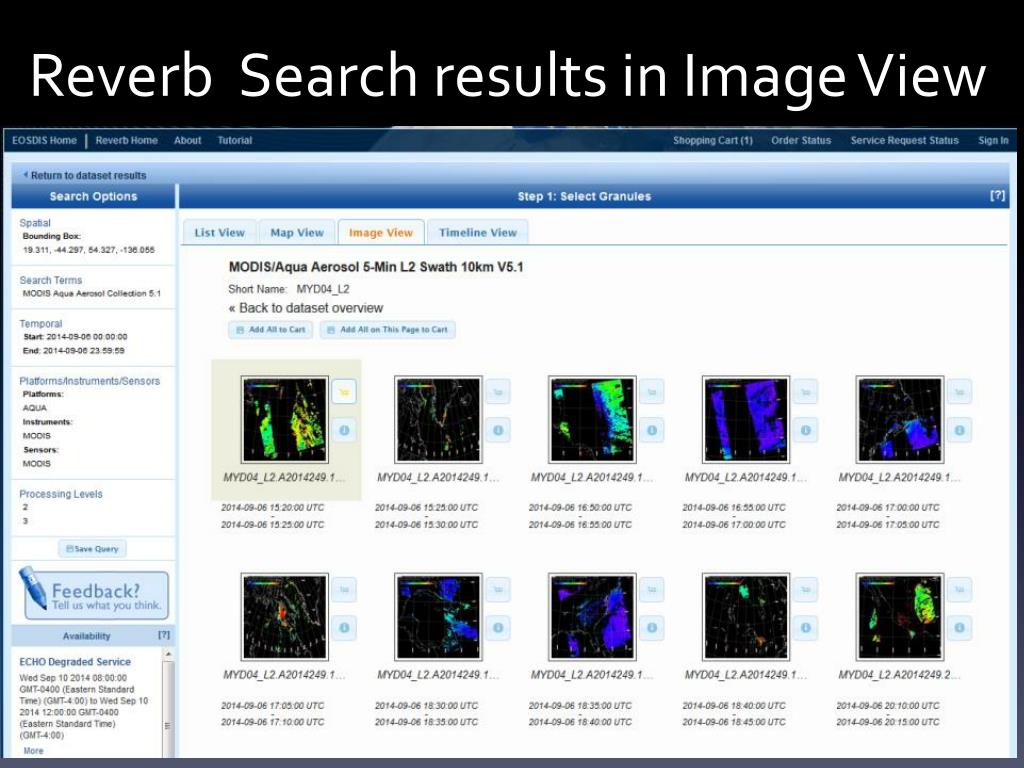The height and width of the screenshot is (768, 1024).
Task: Open thumbnail of granule starting 16:55:00 UTC
Action: [x=746, y=419]
